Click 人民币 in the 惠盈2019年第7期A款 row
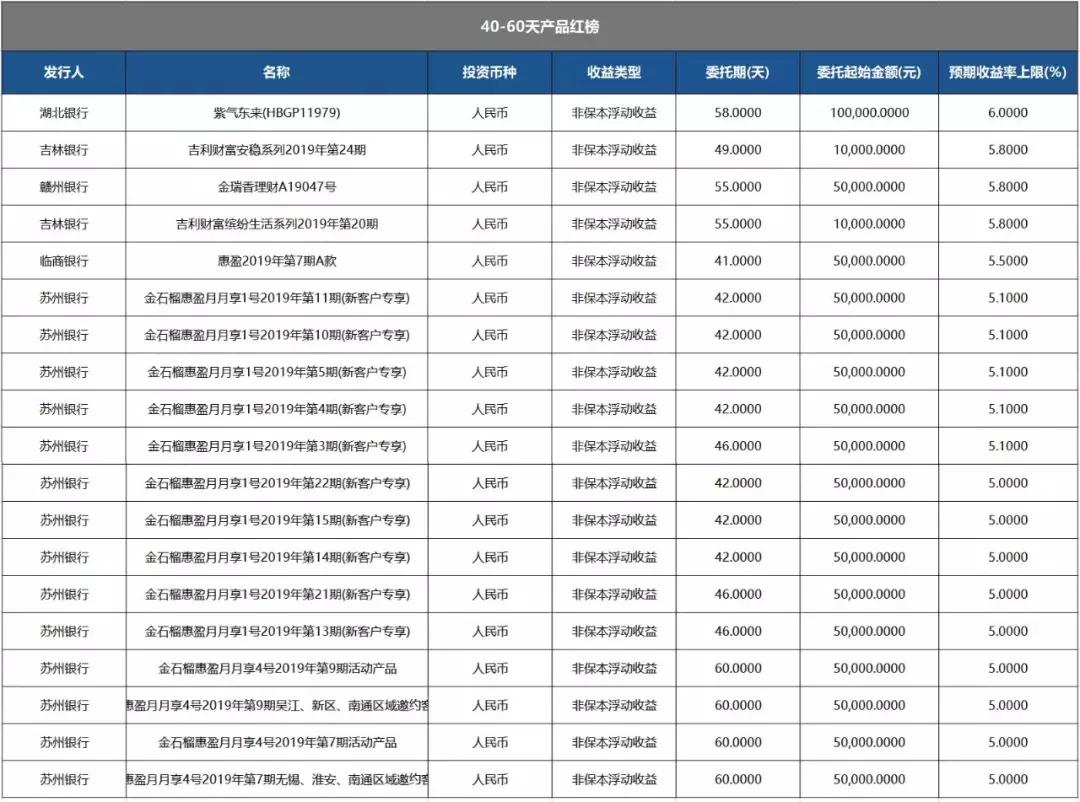 tap(490, 261)
